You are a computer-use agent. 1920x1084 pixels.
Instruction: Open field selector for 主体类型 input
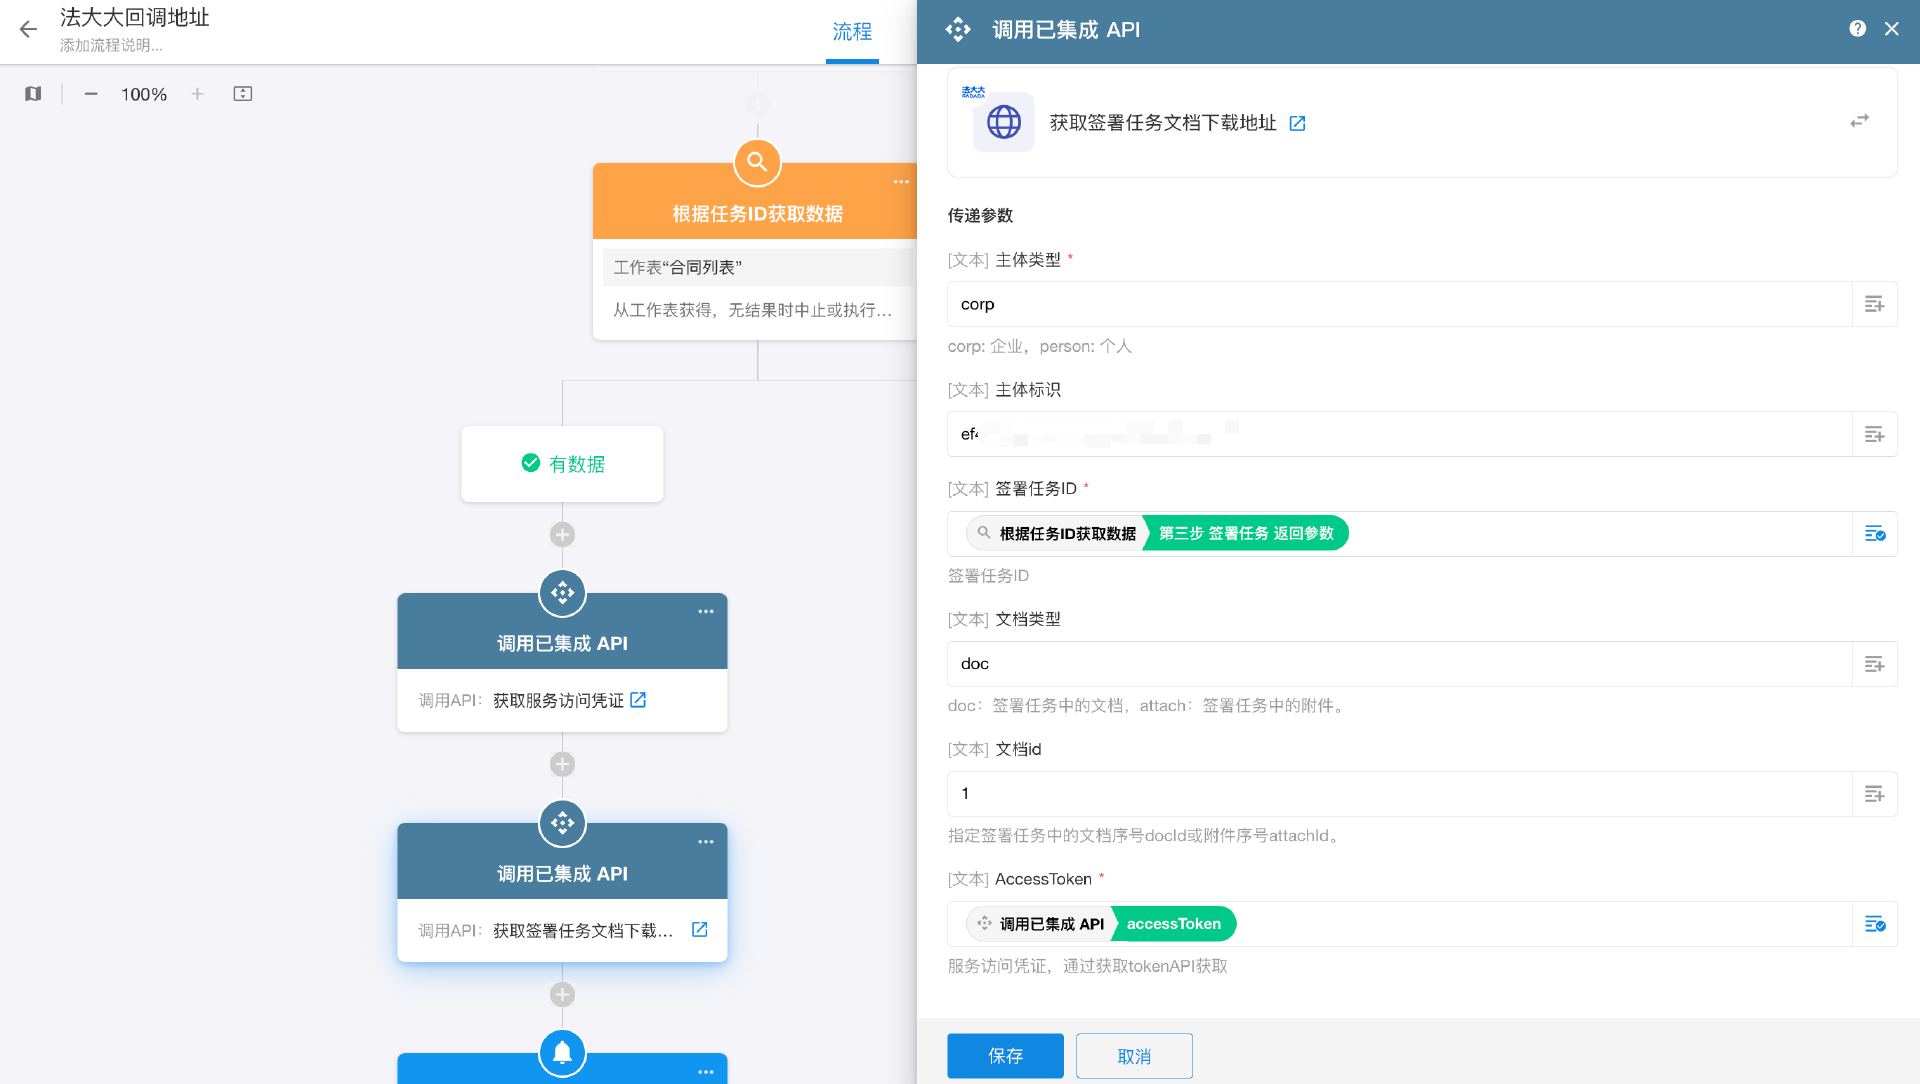point(1874,304)
